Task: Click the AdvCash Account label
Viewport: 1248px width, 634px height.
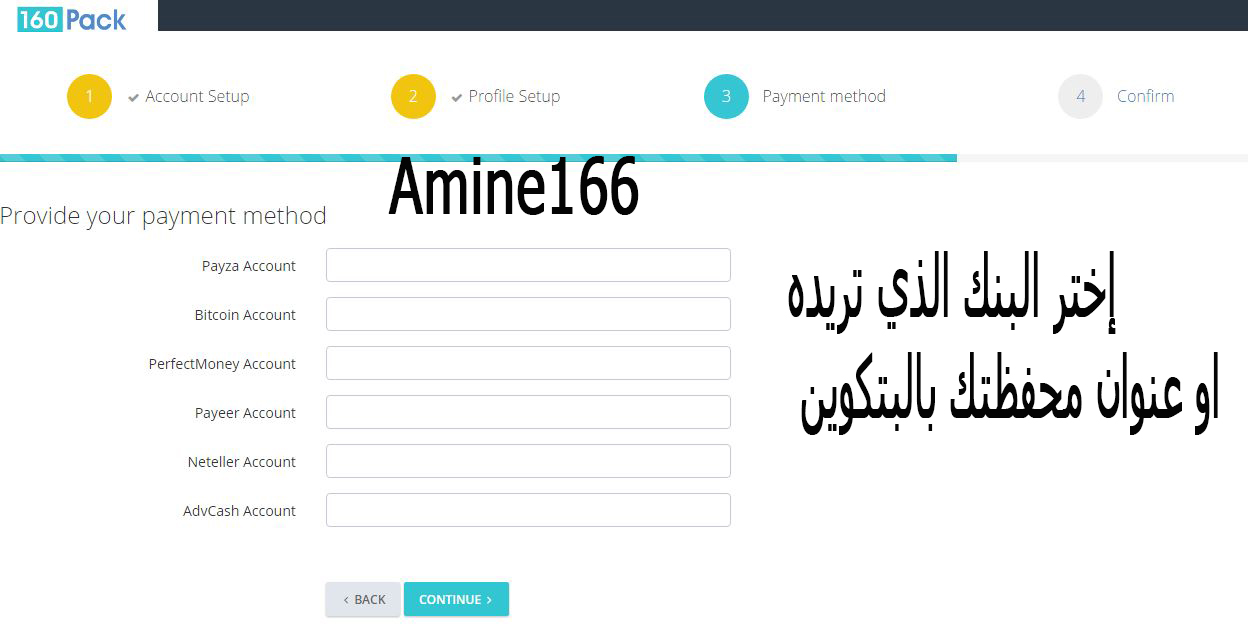Action: pos(239,511)
